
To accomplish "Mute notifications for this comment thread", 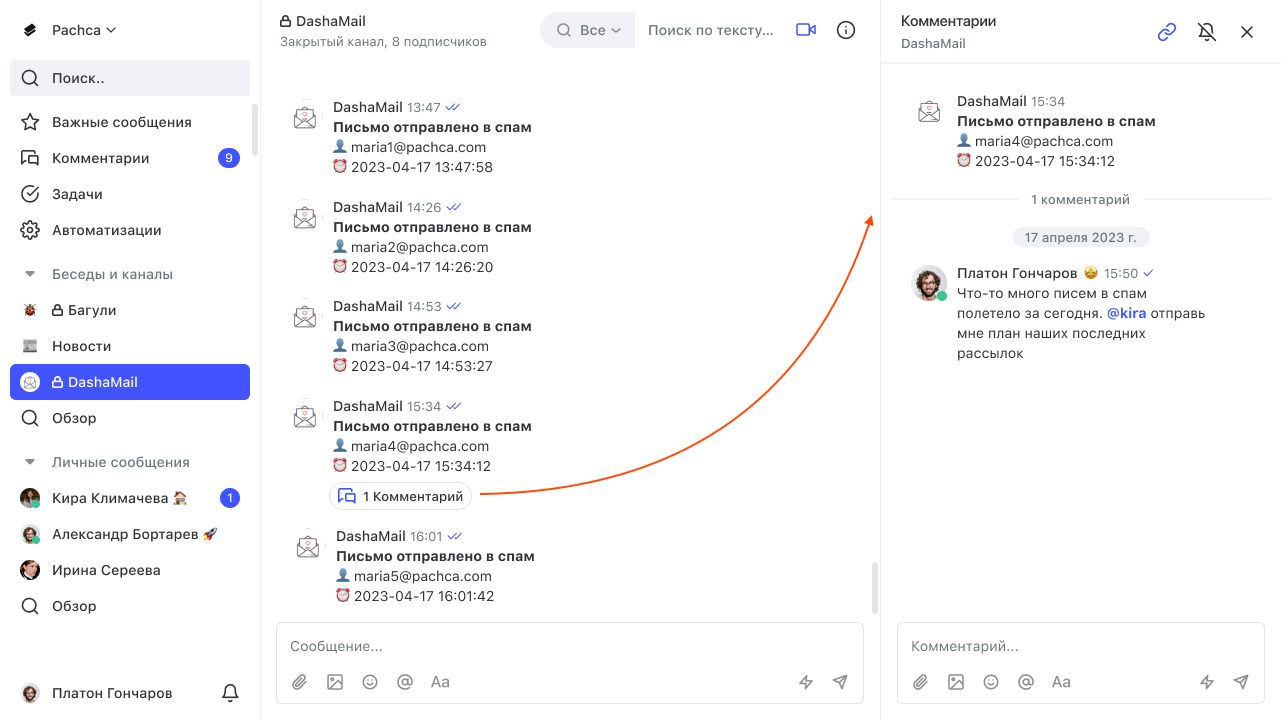I will click(1207, 32).
